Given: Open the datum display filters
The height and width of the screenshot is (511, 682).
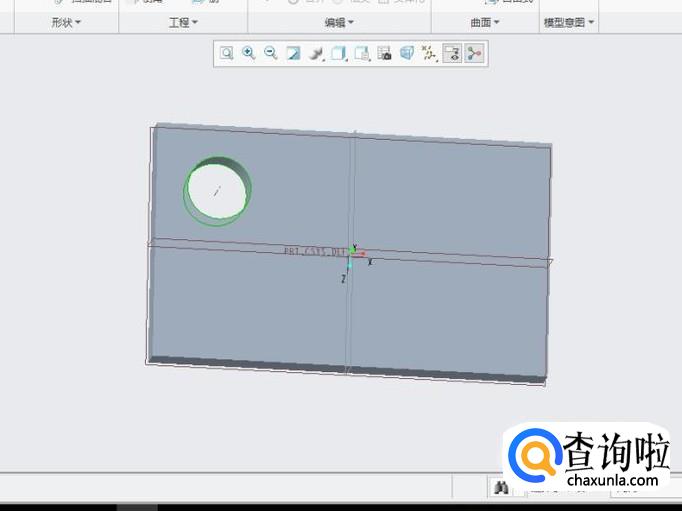Looking at the screenshot, I should pyautogui.click(x=430, y=54).
